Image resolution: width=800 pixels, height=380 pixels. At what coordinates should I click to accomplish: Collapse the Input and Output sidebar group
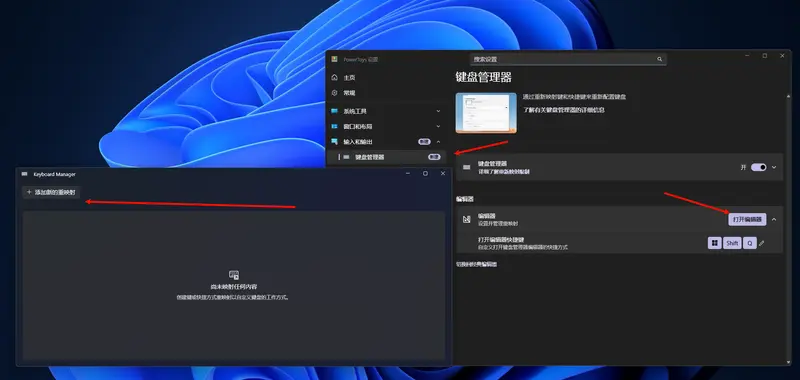438,142
